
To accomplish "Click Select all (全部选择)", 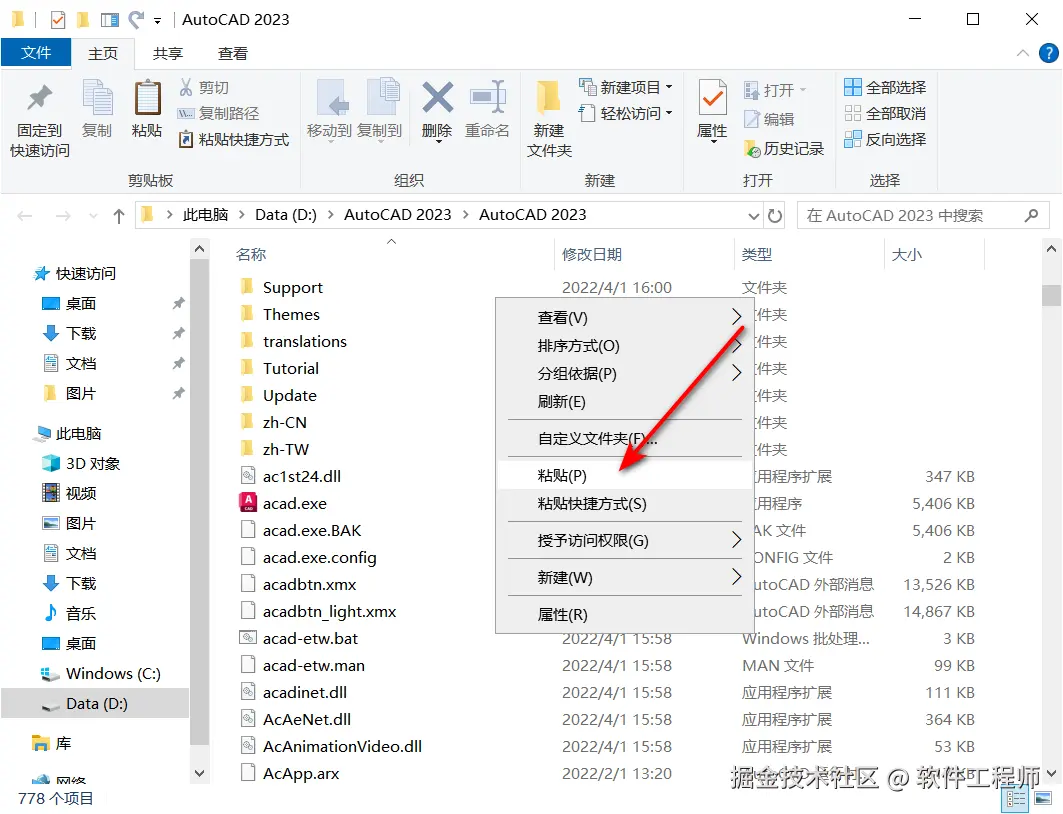I will tap(885, 87).
